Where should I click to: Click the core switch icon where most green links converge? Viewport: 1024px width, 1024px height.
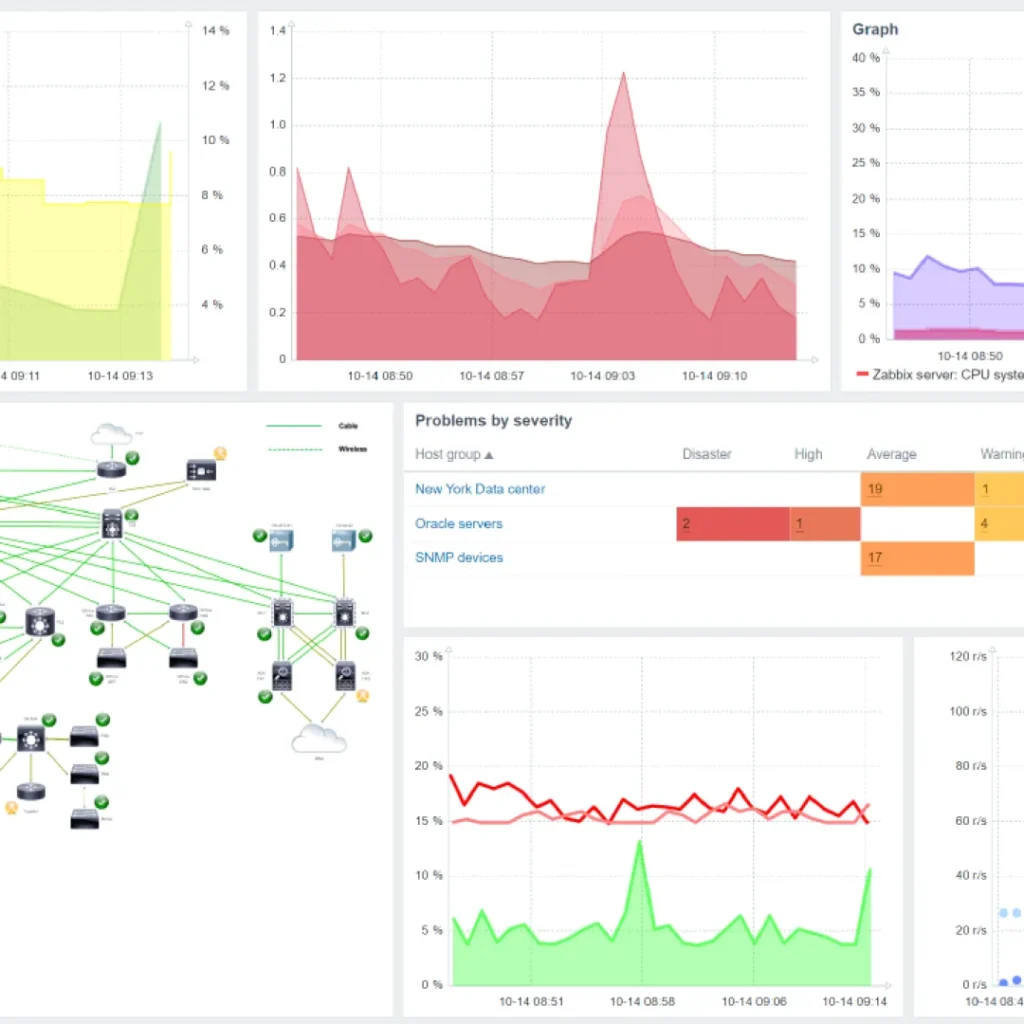[x=112, y=524]
